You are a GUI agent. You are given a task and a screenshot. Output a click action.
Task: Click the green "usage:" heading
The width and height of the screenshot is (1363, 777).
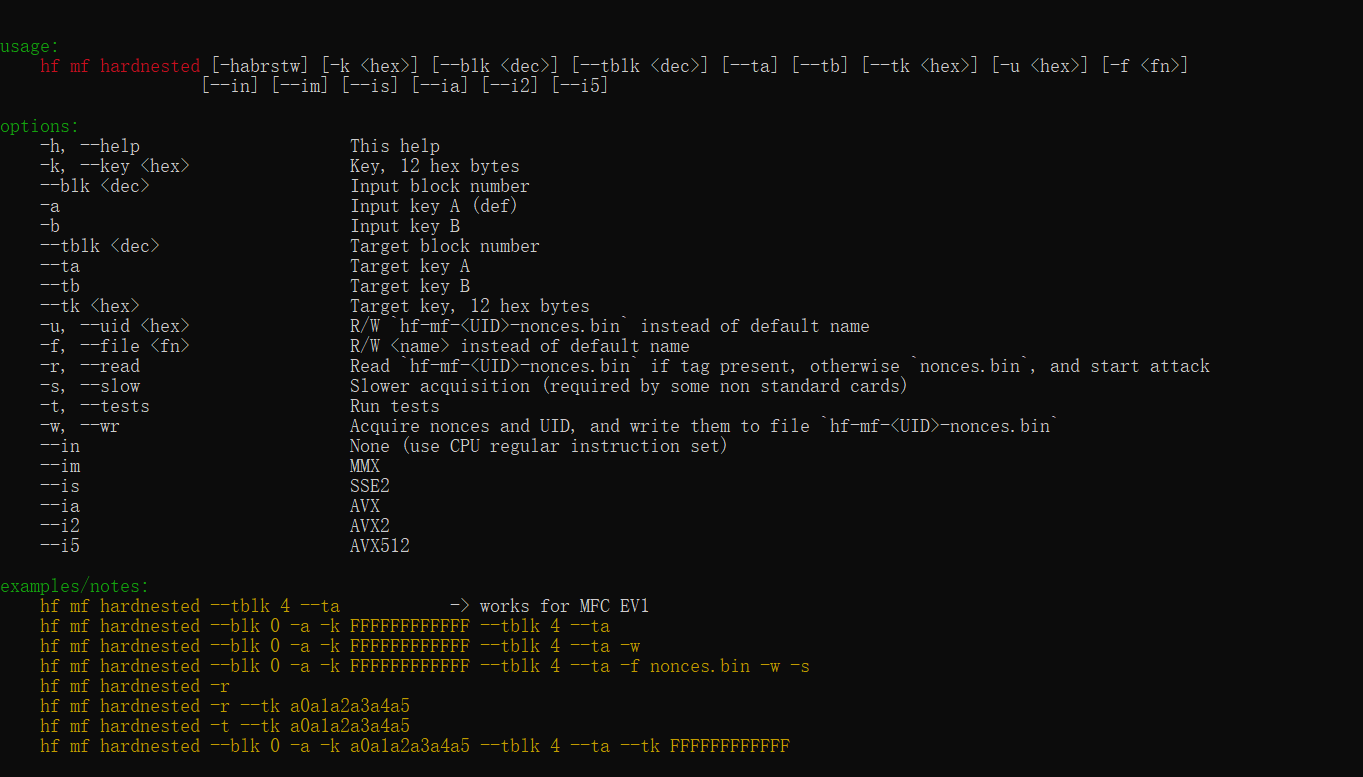(30, 46)
